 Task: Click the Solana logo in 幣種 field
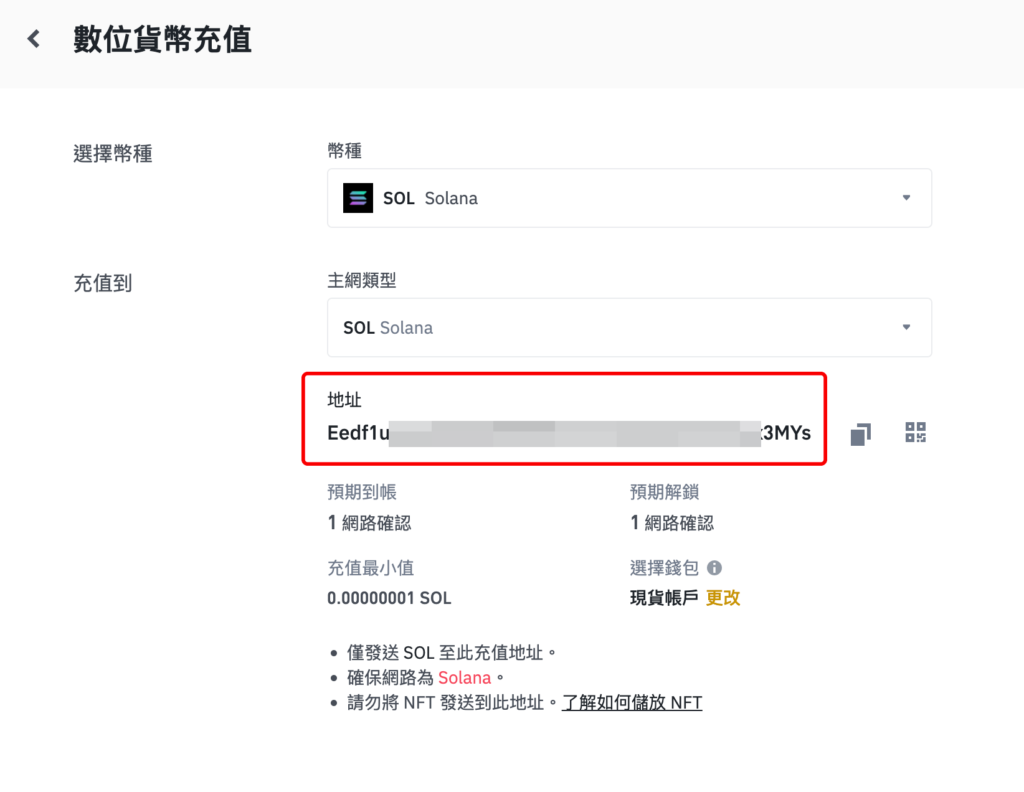tap(358, 198)
